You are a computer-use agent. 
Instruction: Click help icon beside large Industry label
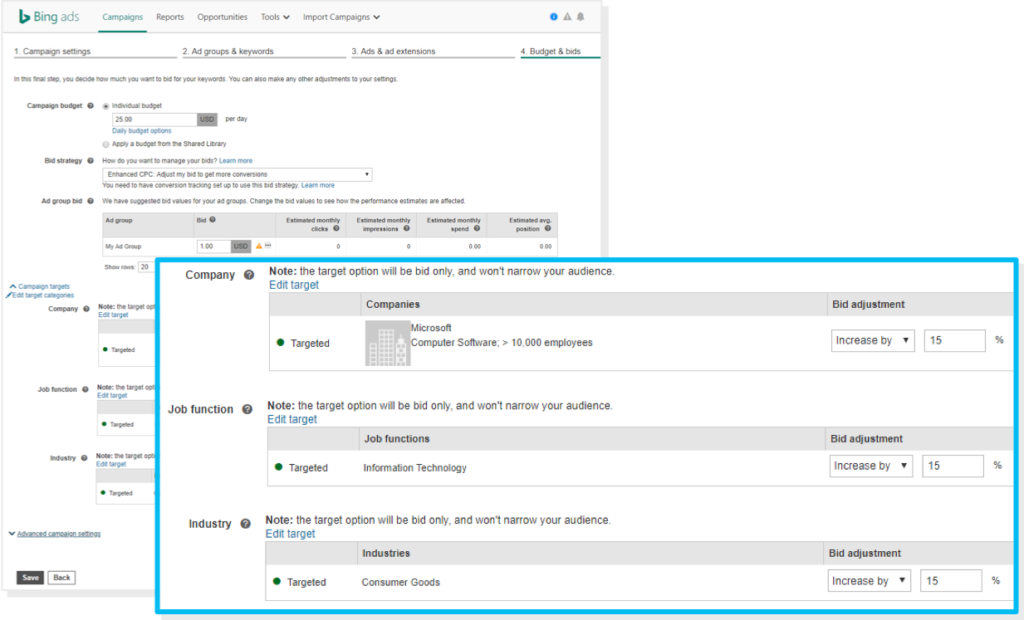coord(245,524)
